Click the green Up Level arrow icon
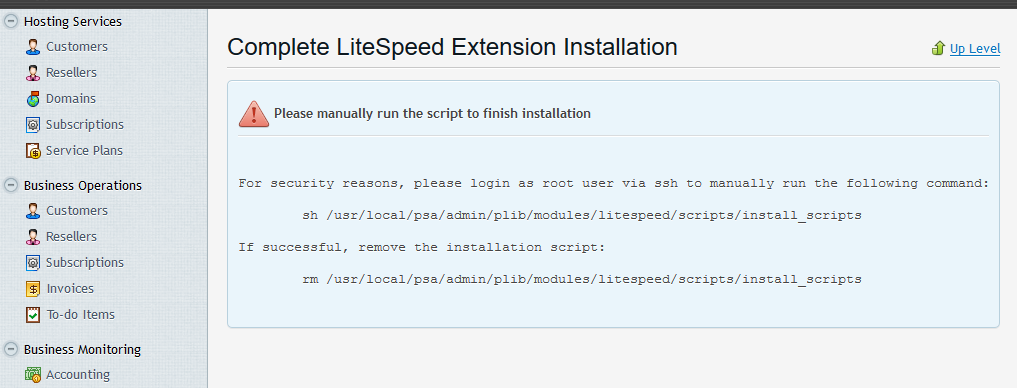This screenshot has width=1017, height=388. click(938, 48)
